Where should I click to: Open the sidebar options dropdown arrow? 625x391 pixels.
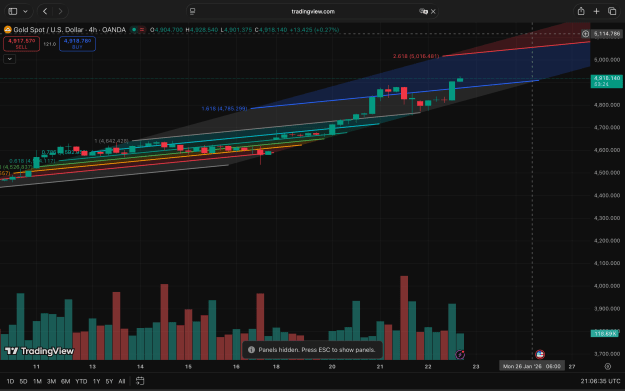click(25, 11)
